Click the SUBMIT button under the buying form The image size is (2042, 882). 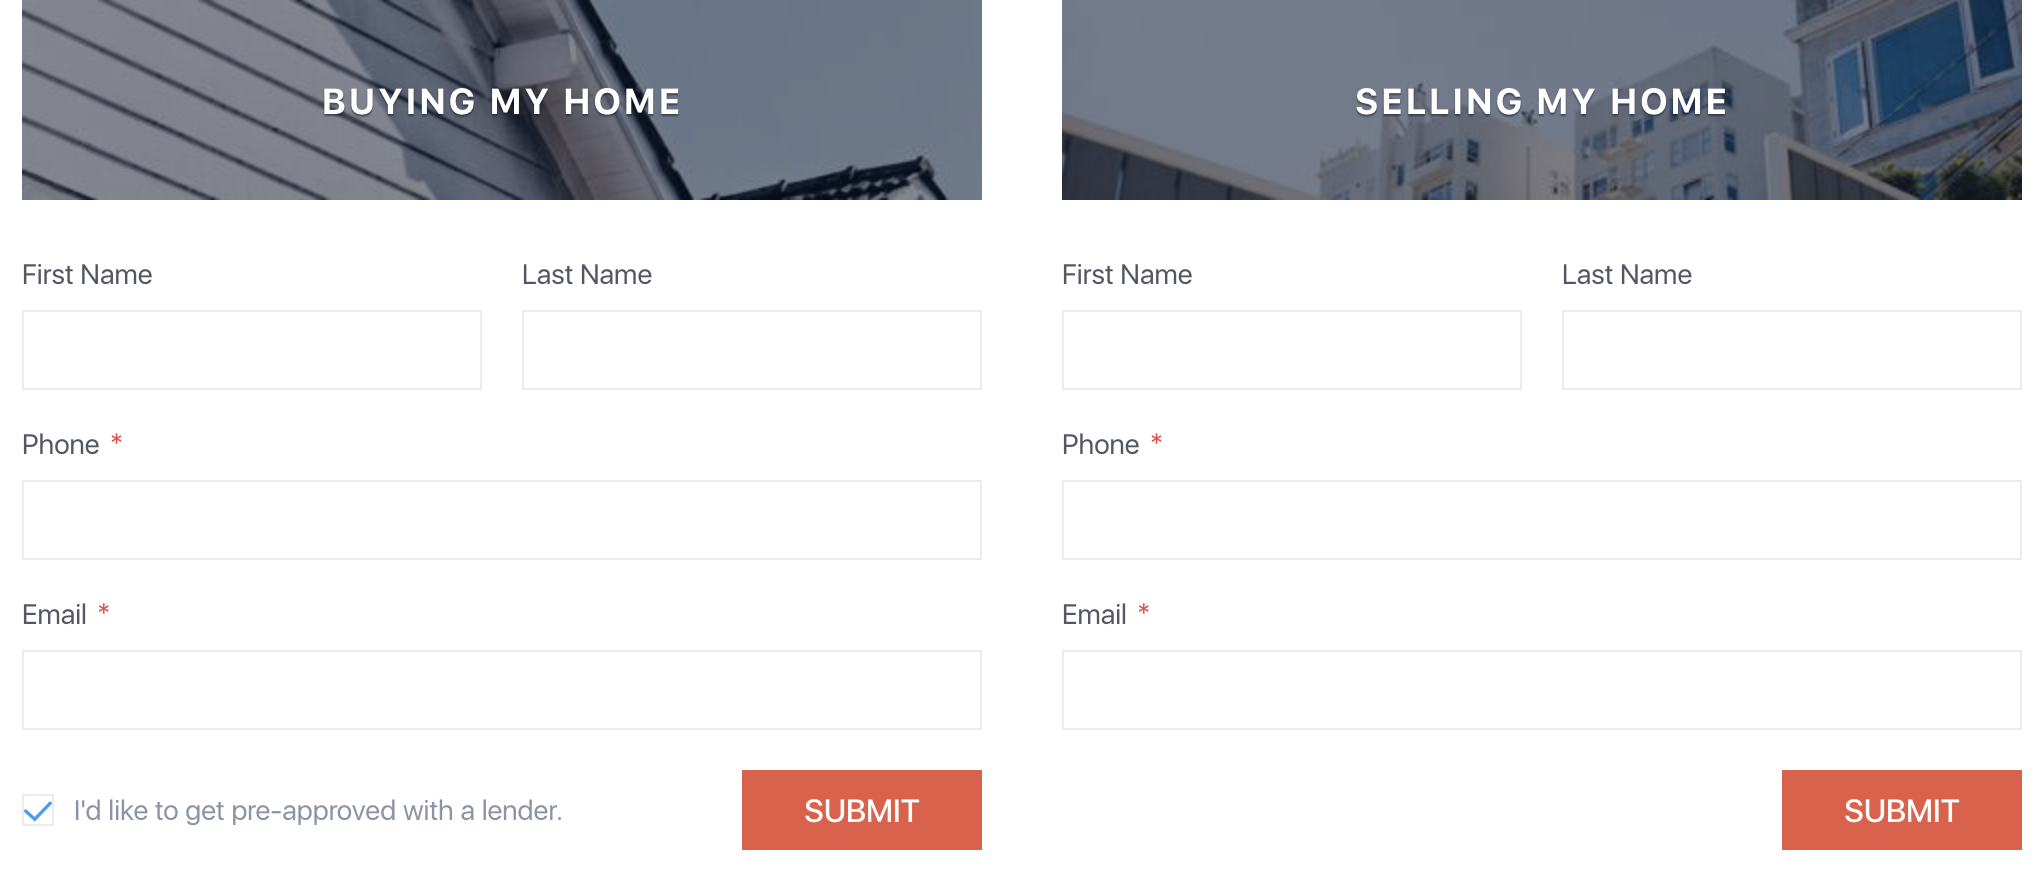860,809
